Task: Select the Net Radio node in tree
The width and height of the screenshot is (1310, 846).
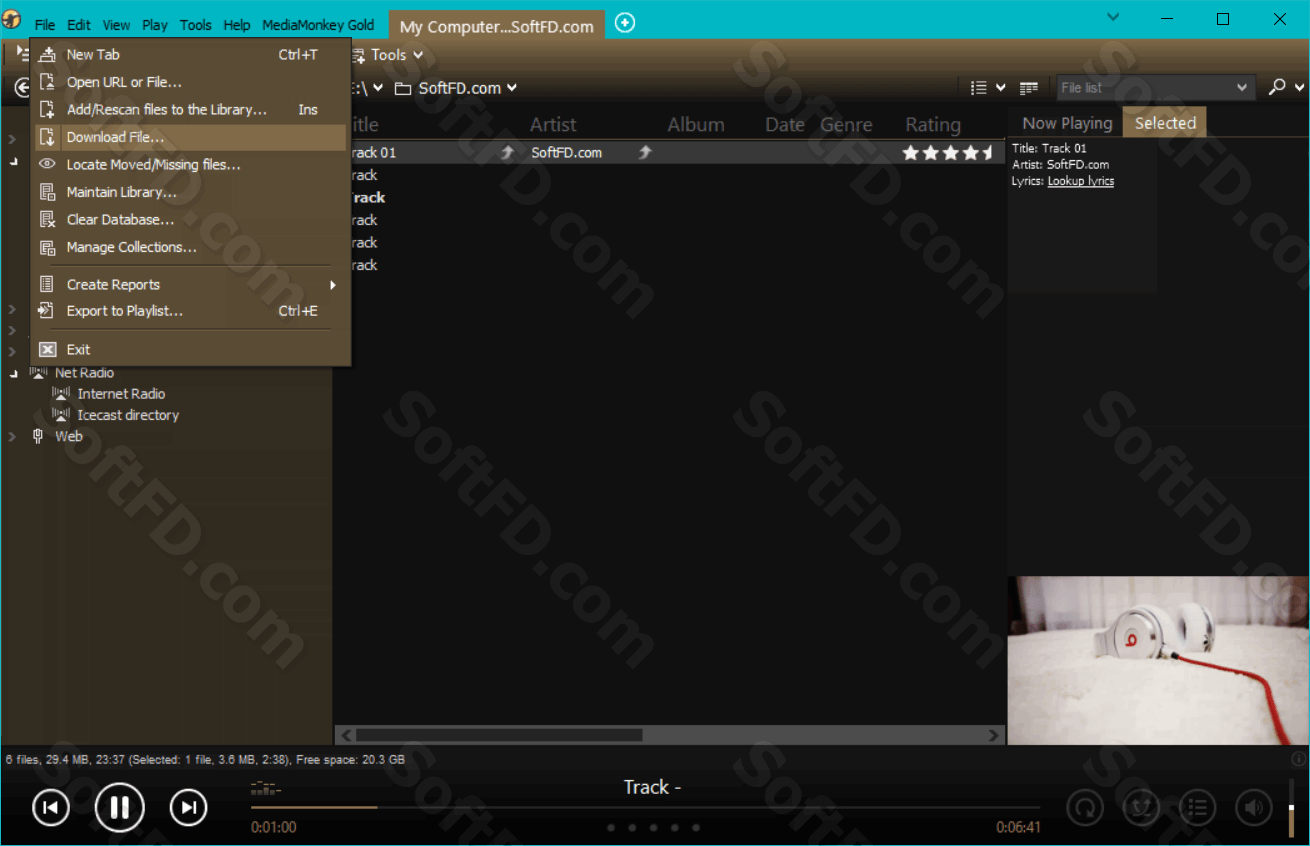Action: (x=84, y=372)
